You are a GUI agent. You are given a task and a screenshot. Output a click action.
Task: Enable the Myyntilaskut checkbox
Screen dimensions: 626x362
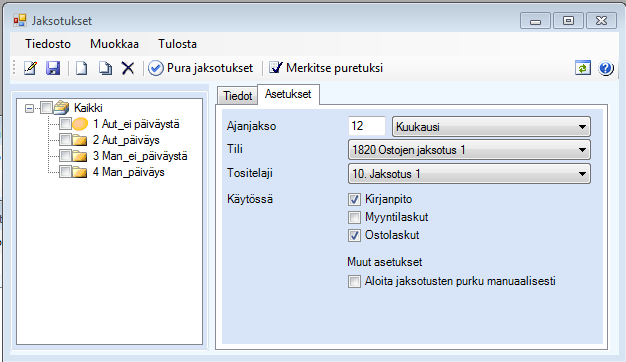tap(354, 217)
